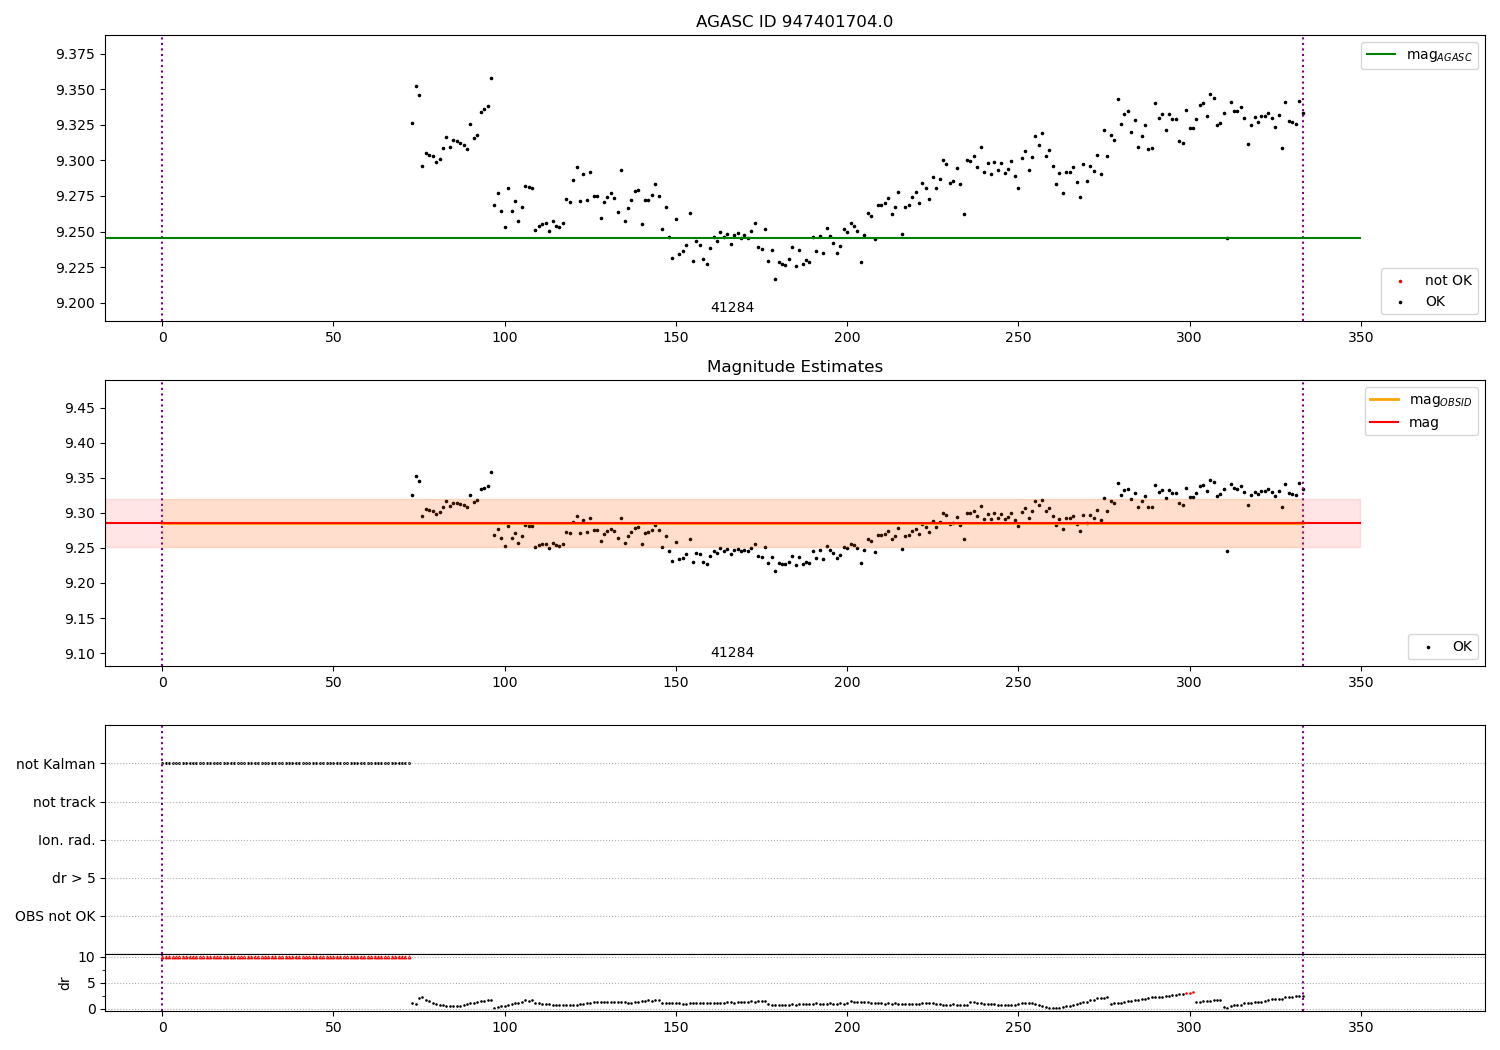
Task: Click y-axis tick 9.200 in top plot
Action: (76, 303)
